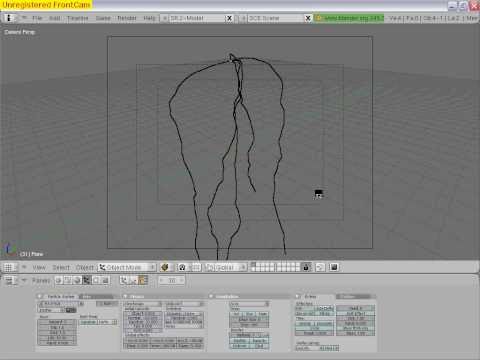The image size is (480, 360).
Task: Collapse the Visualization panel triangle
Action: click(211, 296)
